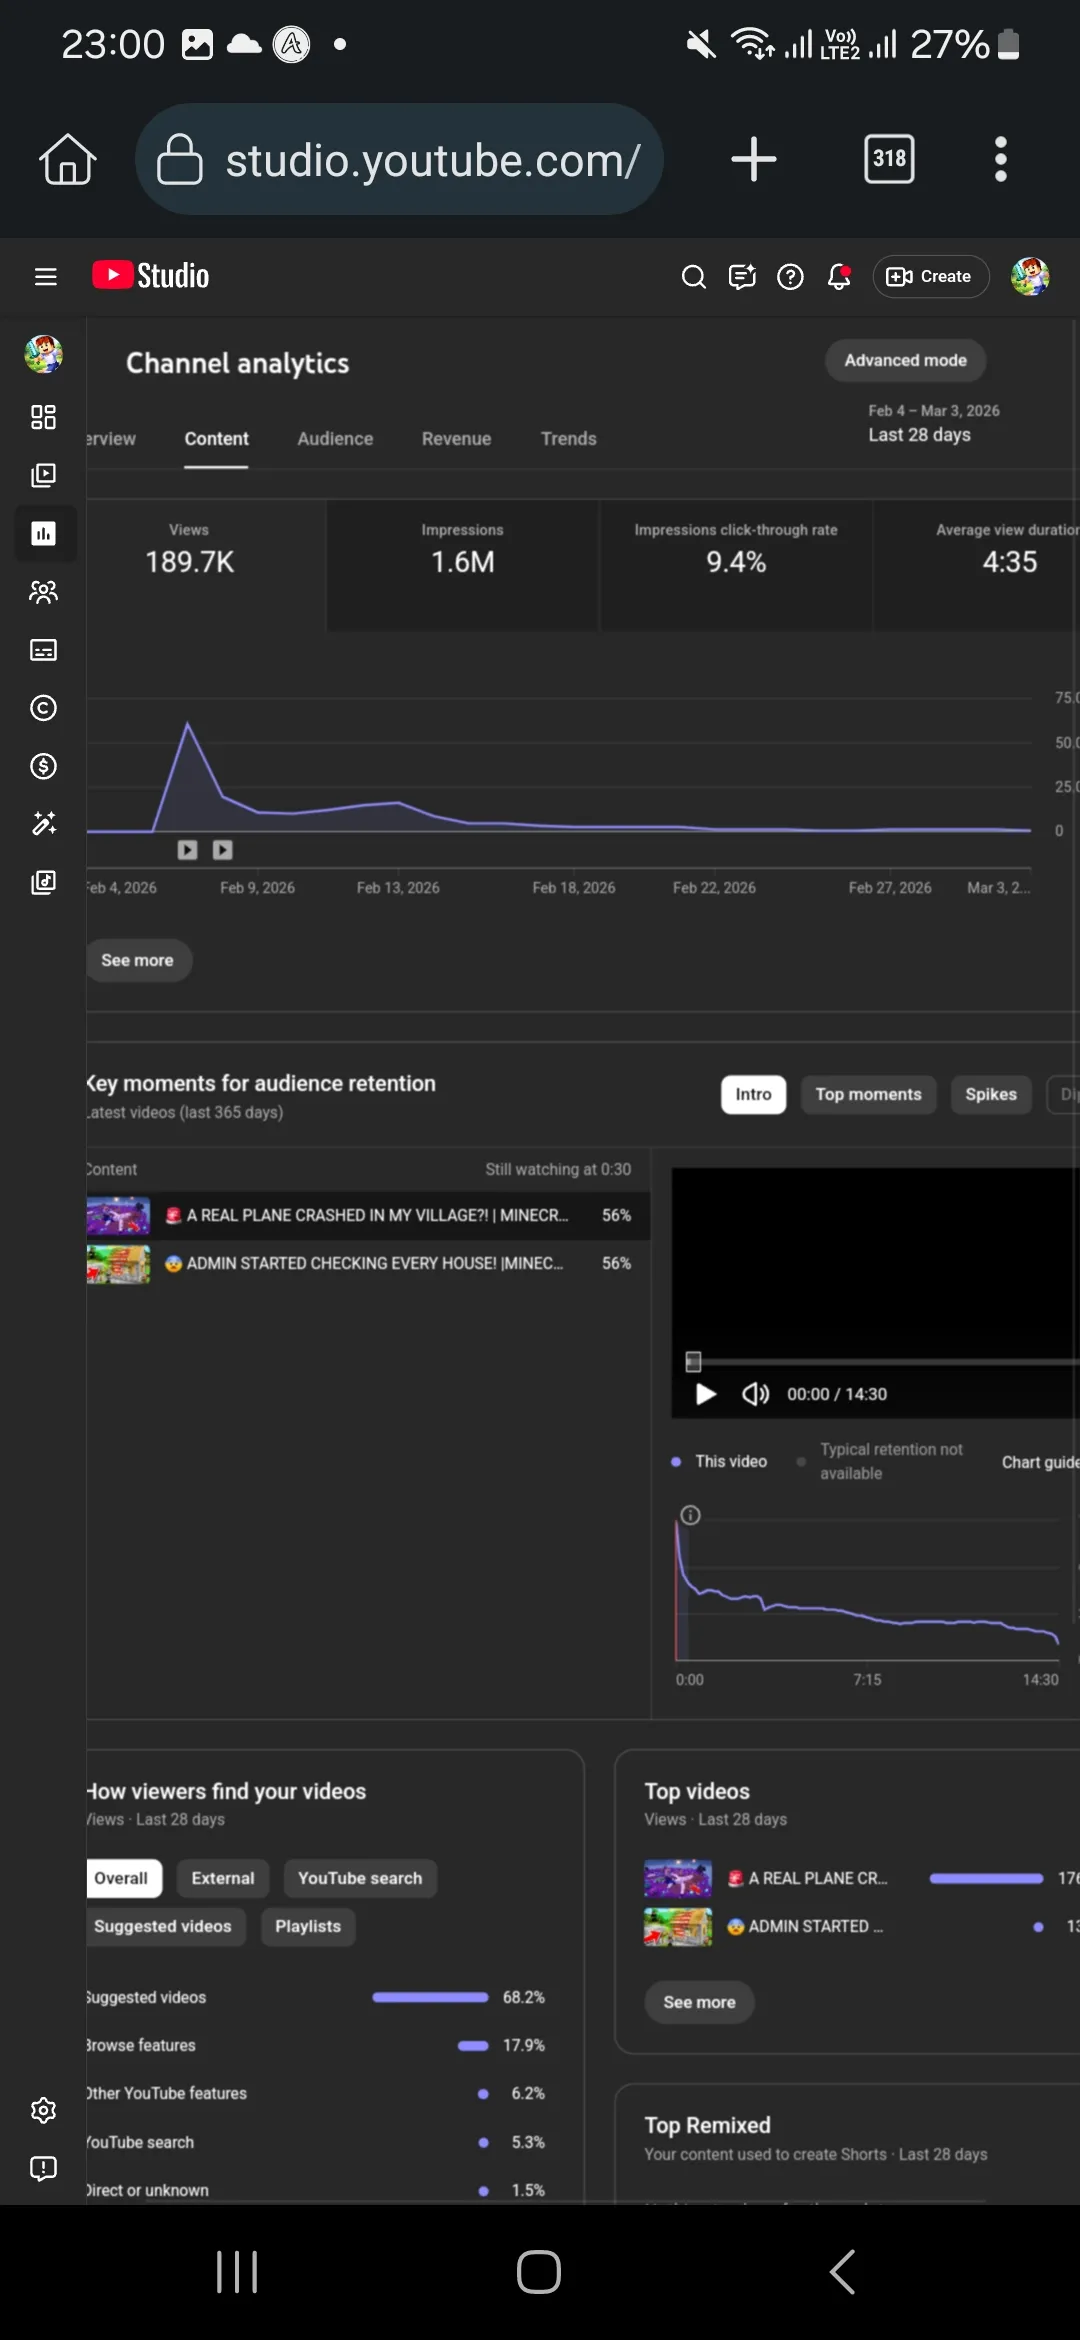Image resolution: width=1080 pixels, height=2340 pixels.
Task: Select Impressions click-through rate card
Action: pyautogui.click(x=736, y=566)
